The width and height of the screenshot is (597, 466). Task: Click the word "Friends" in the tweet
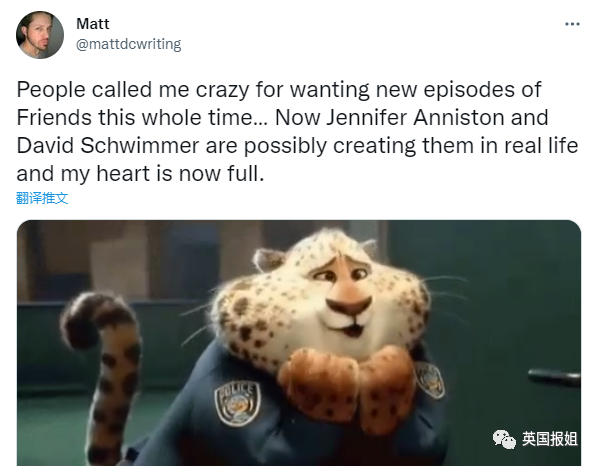pyautogui.click(x=54, y=117)
